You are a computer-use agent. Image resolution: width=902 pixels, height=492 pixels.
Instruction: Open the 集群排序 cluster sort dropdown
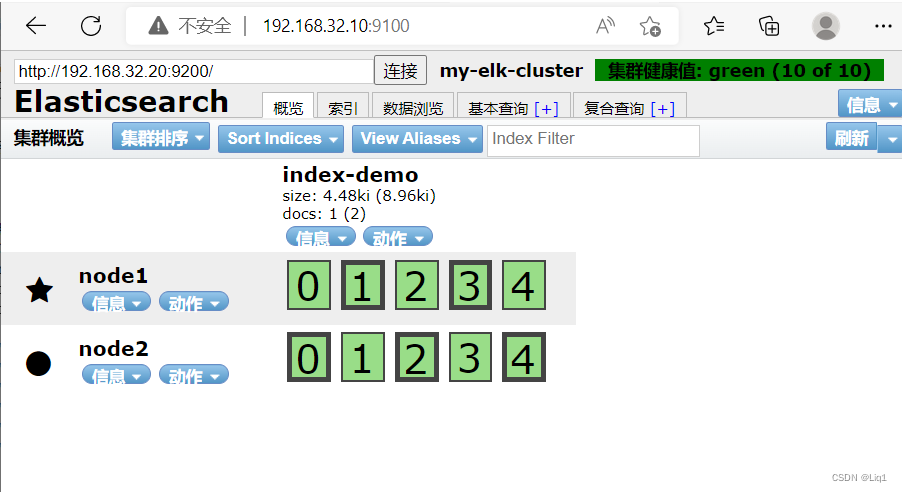click(x=161, y=138)
